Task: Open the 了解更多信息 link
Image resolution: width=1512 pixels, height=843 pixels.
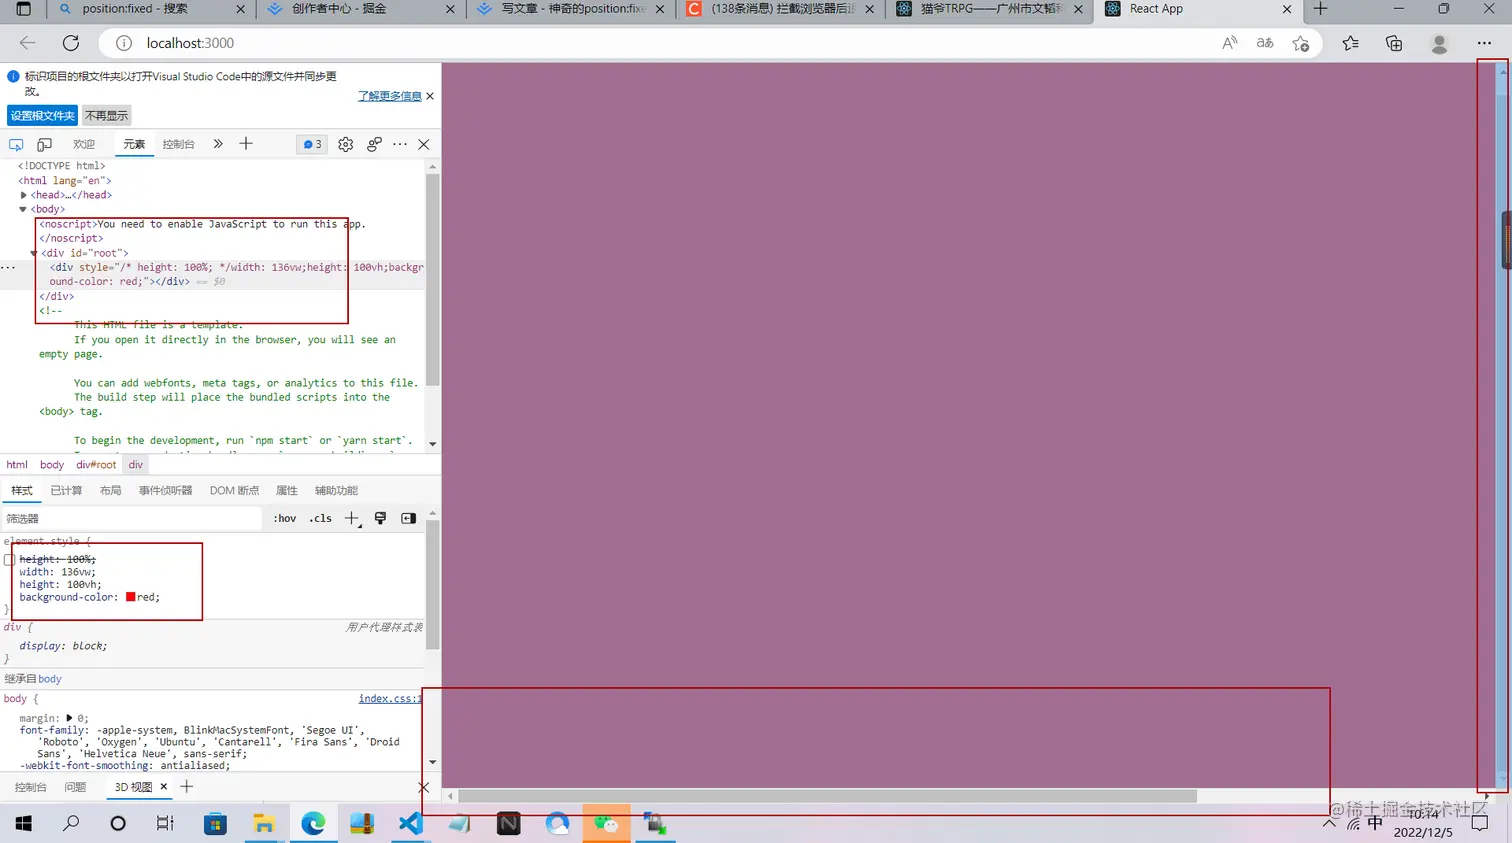Action: coord(390,96)
